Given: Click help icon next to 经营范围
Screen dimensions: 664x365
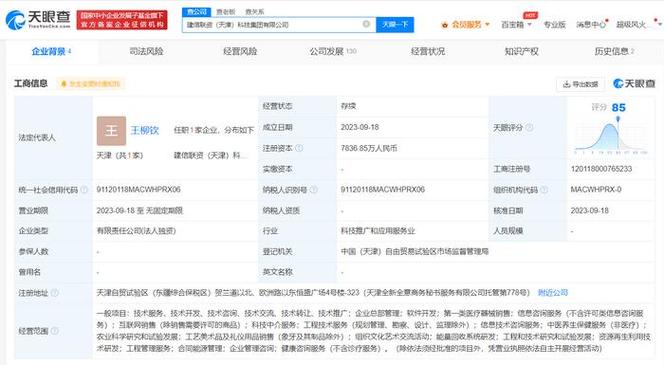Looking at the screenshot, I should tap(55, 331).
